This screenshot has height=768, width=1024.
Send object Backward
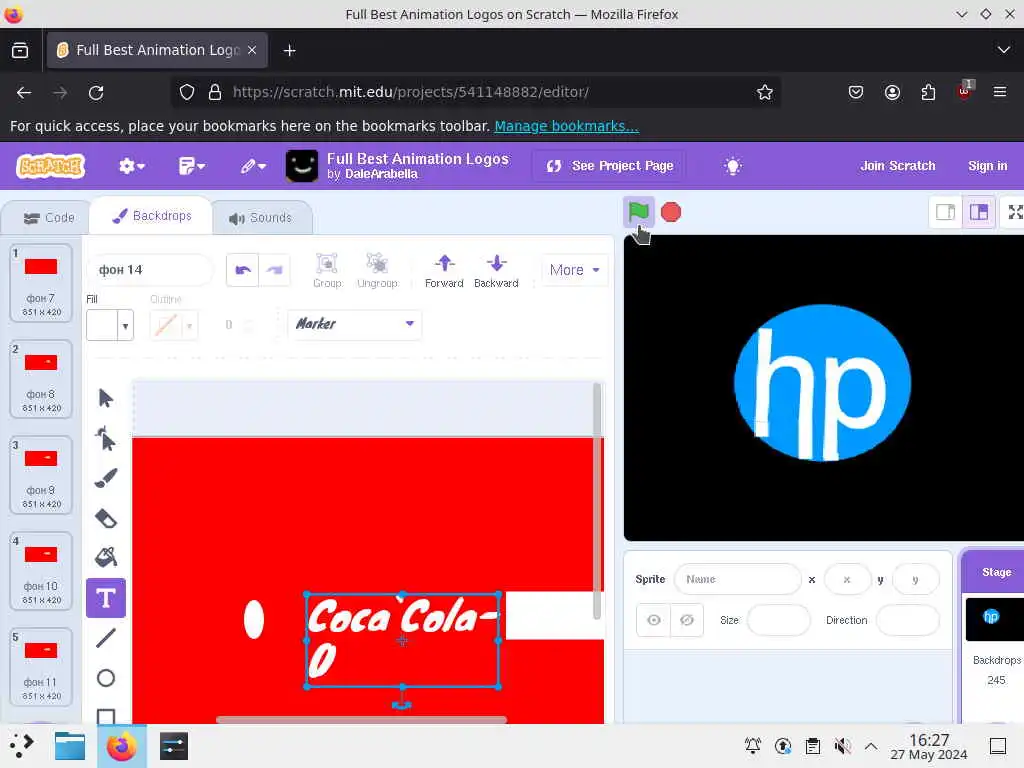496,270
